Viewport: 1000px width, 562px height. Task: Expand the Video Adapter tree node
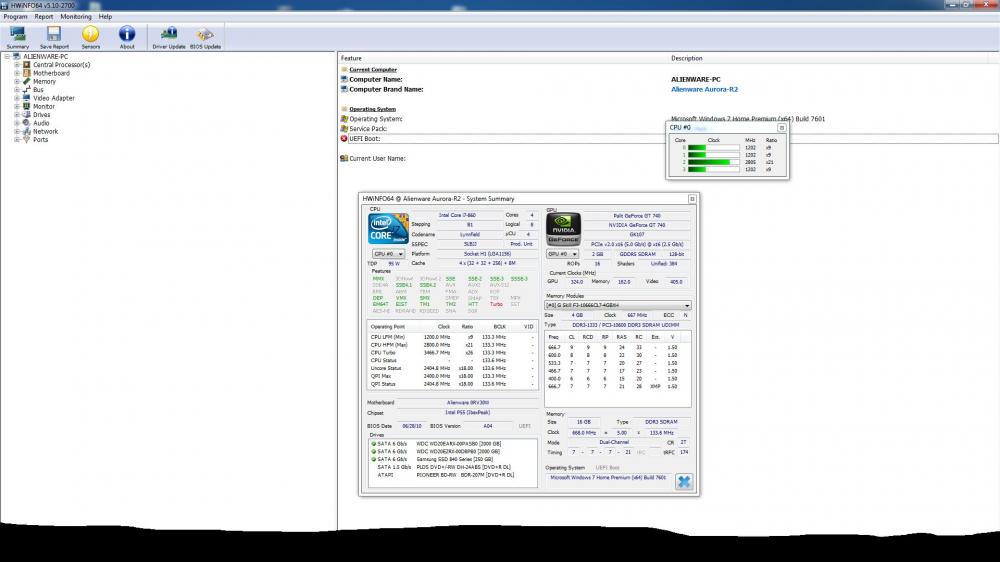coord(17,98)
